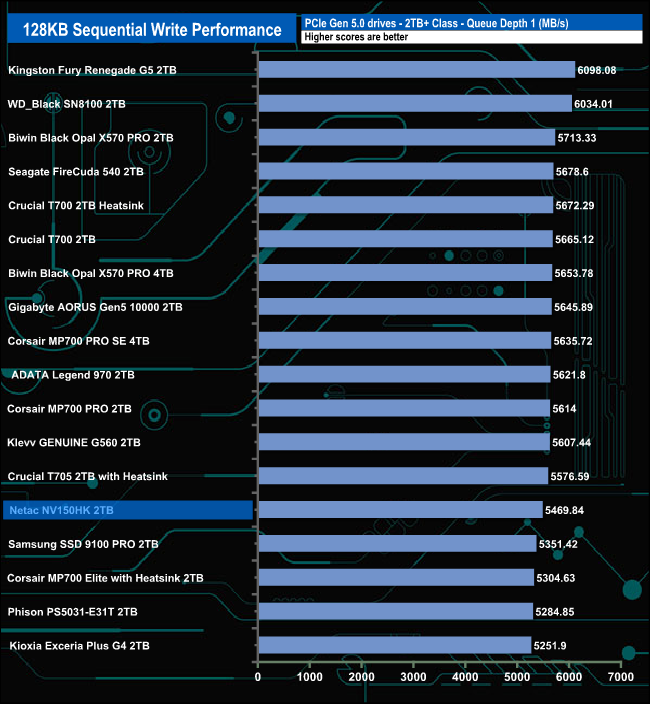Click the 5251.9 value

tap(550, 646)
